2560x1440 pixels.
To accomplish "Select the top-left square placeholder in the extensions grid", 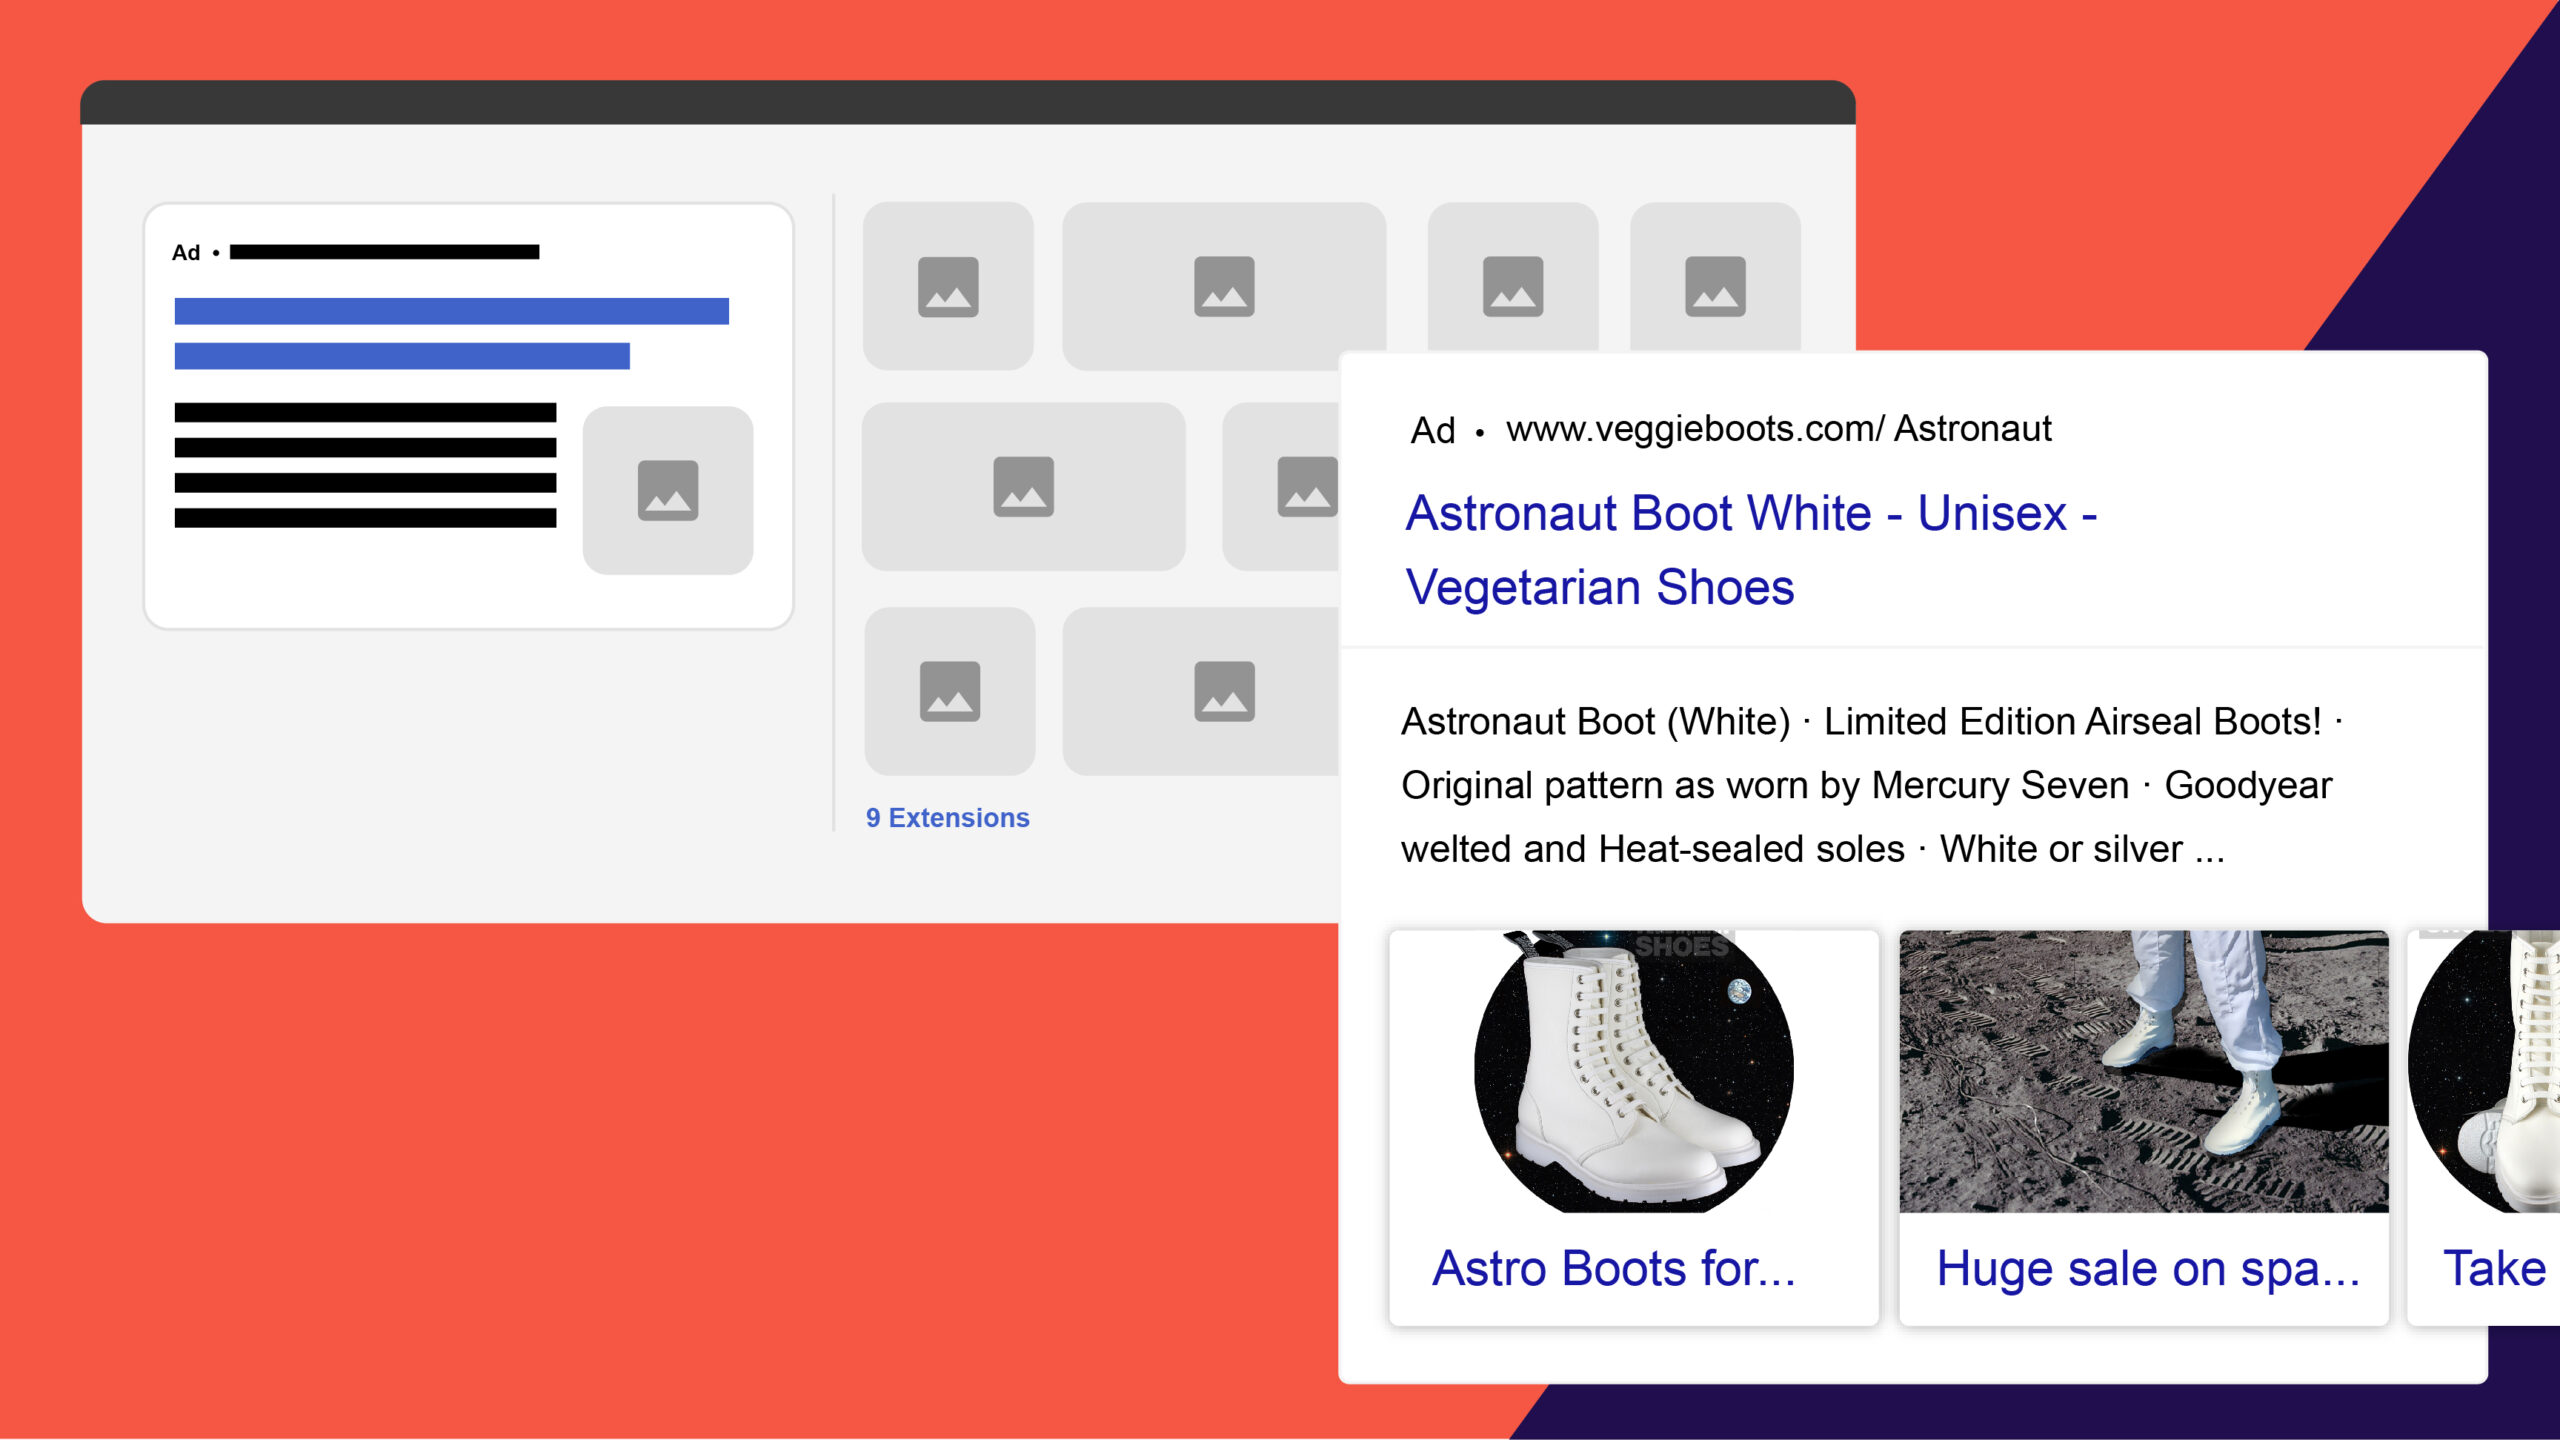I will (x=948, y=286).
